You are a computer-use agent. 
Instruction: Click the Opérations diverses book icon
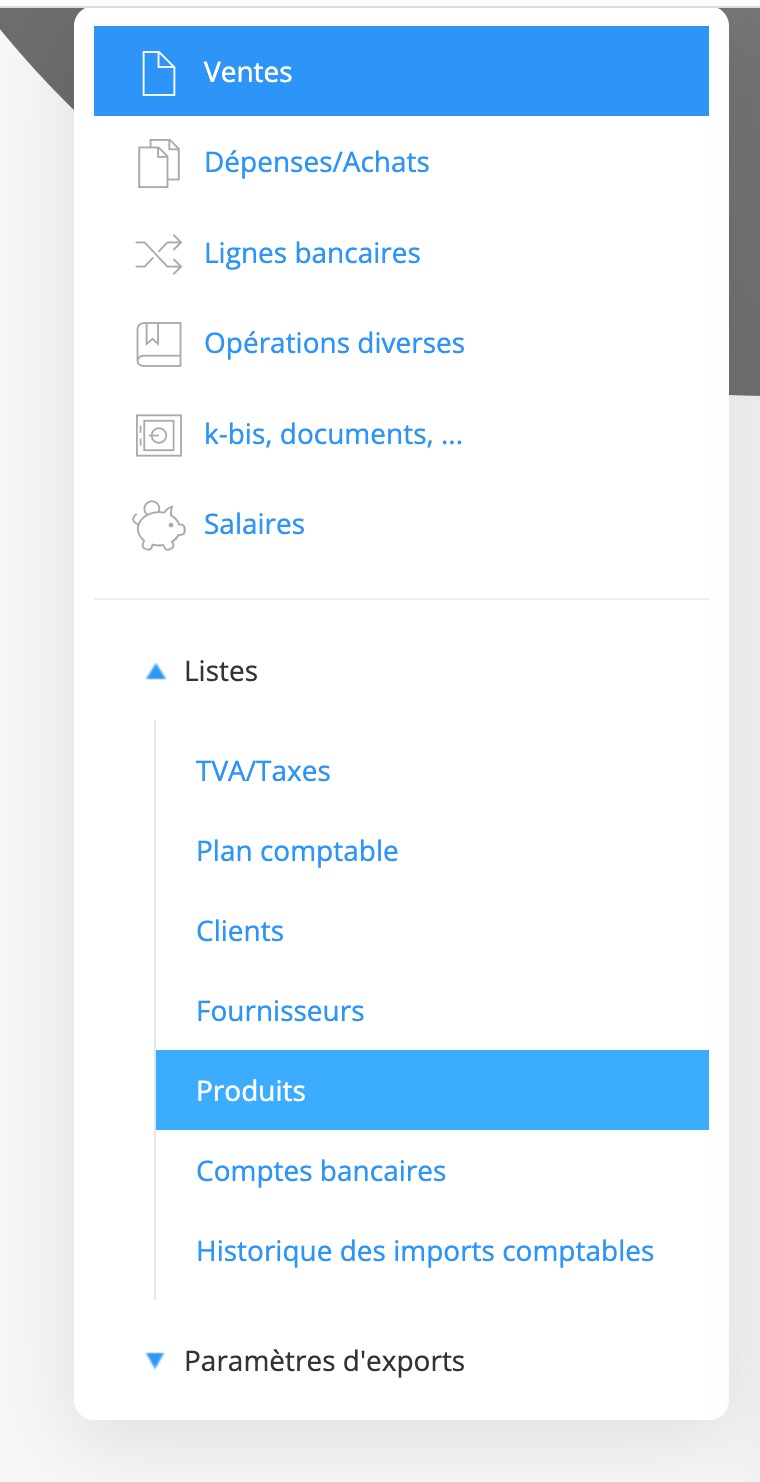[159, 344]
